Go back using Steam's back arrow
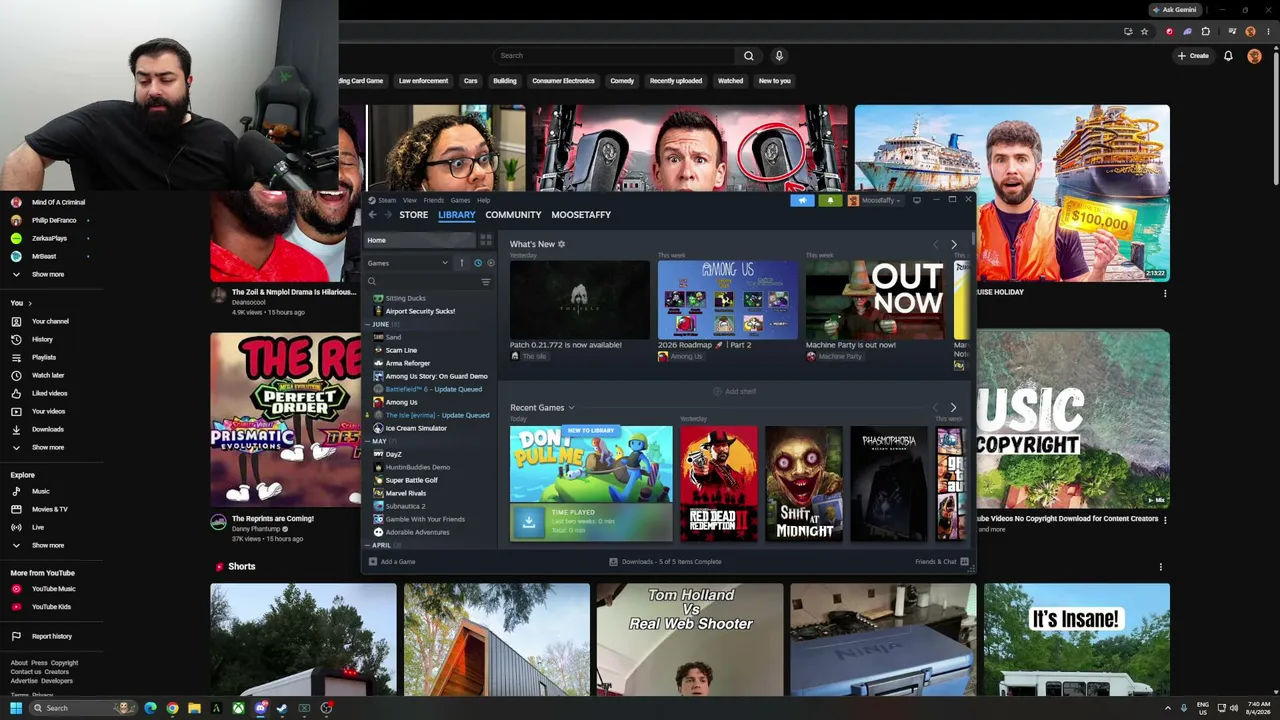The image size is (1280, 720). coord(373,215)
